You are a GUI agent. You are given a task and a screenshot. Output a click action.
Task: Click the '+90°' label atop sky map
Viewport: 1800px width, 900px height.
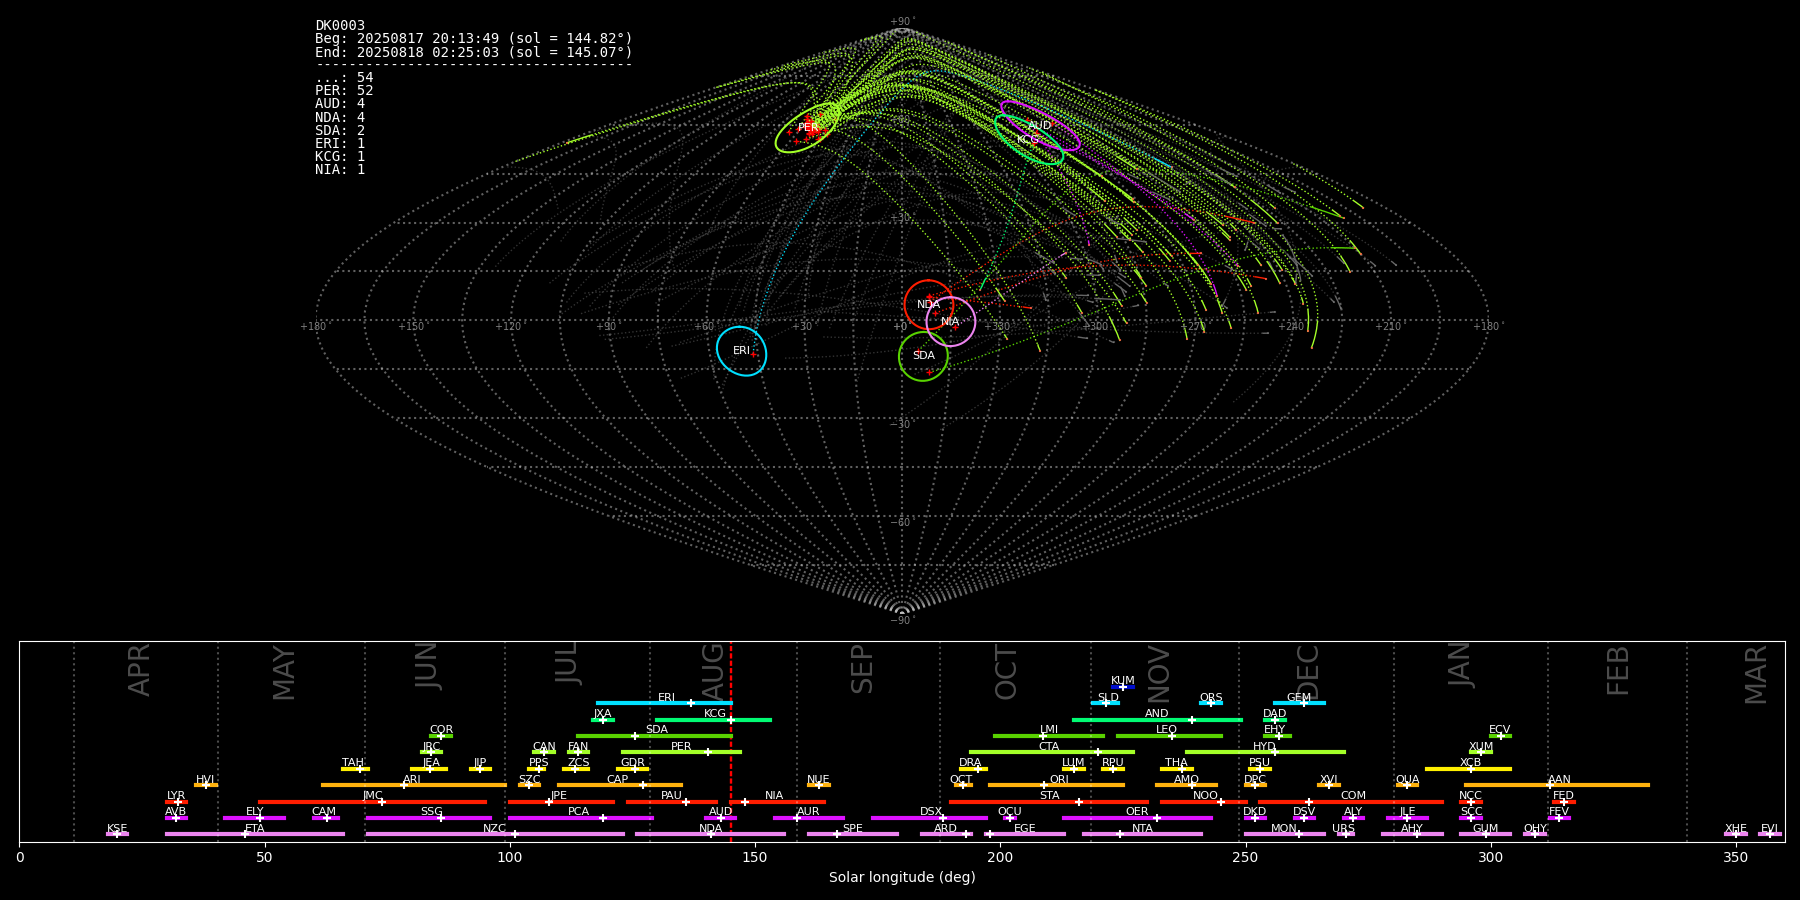pyautogui.click(x=902, y=22)
